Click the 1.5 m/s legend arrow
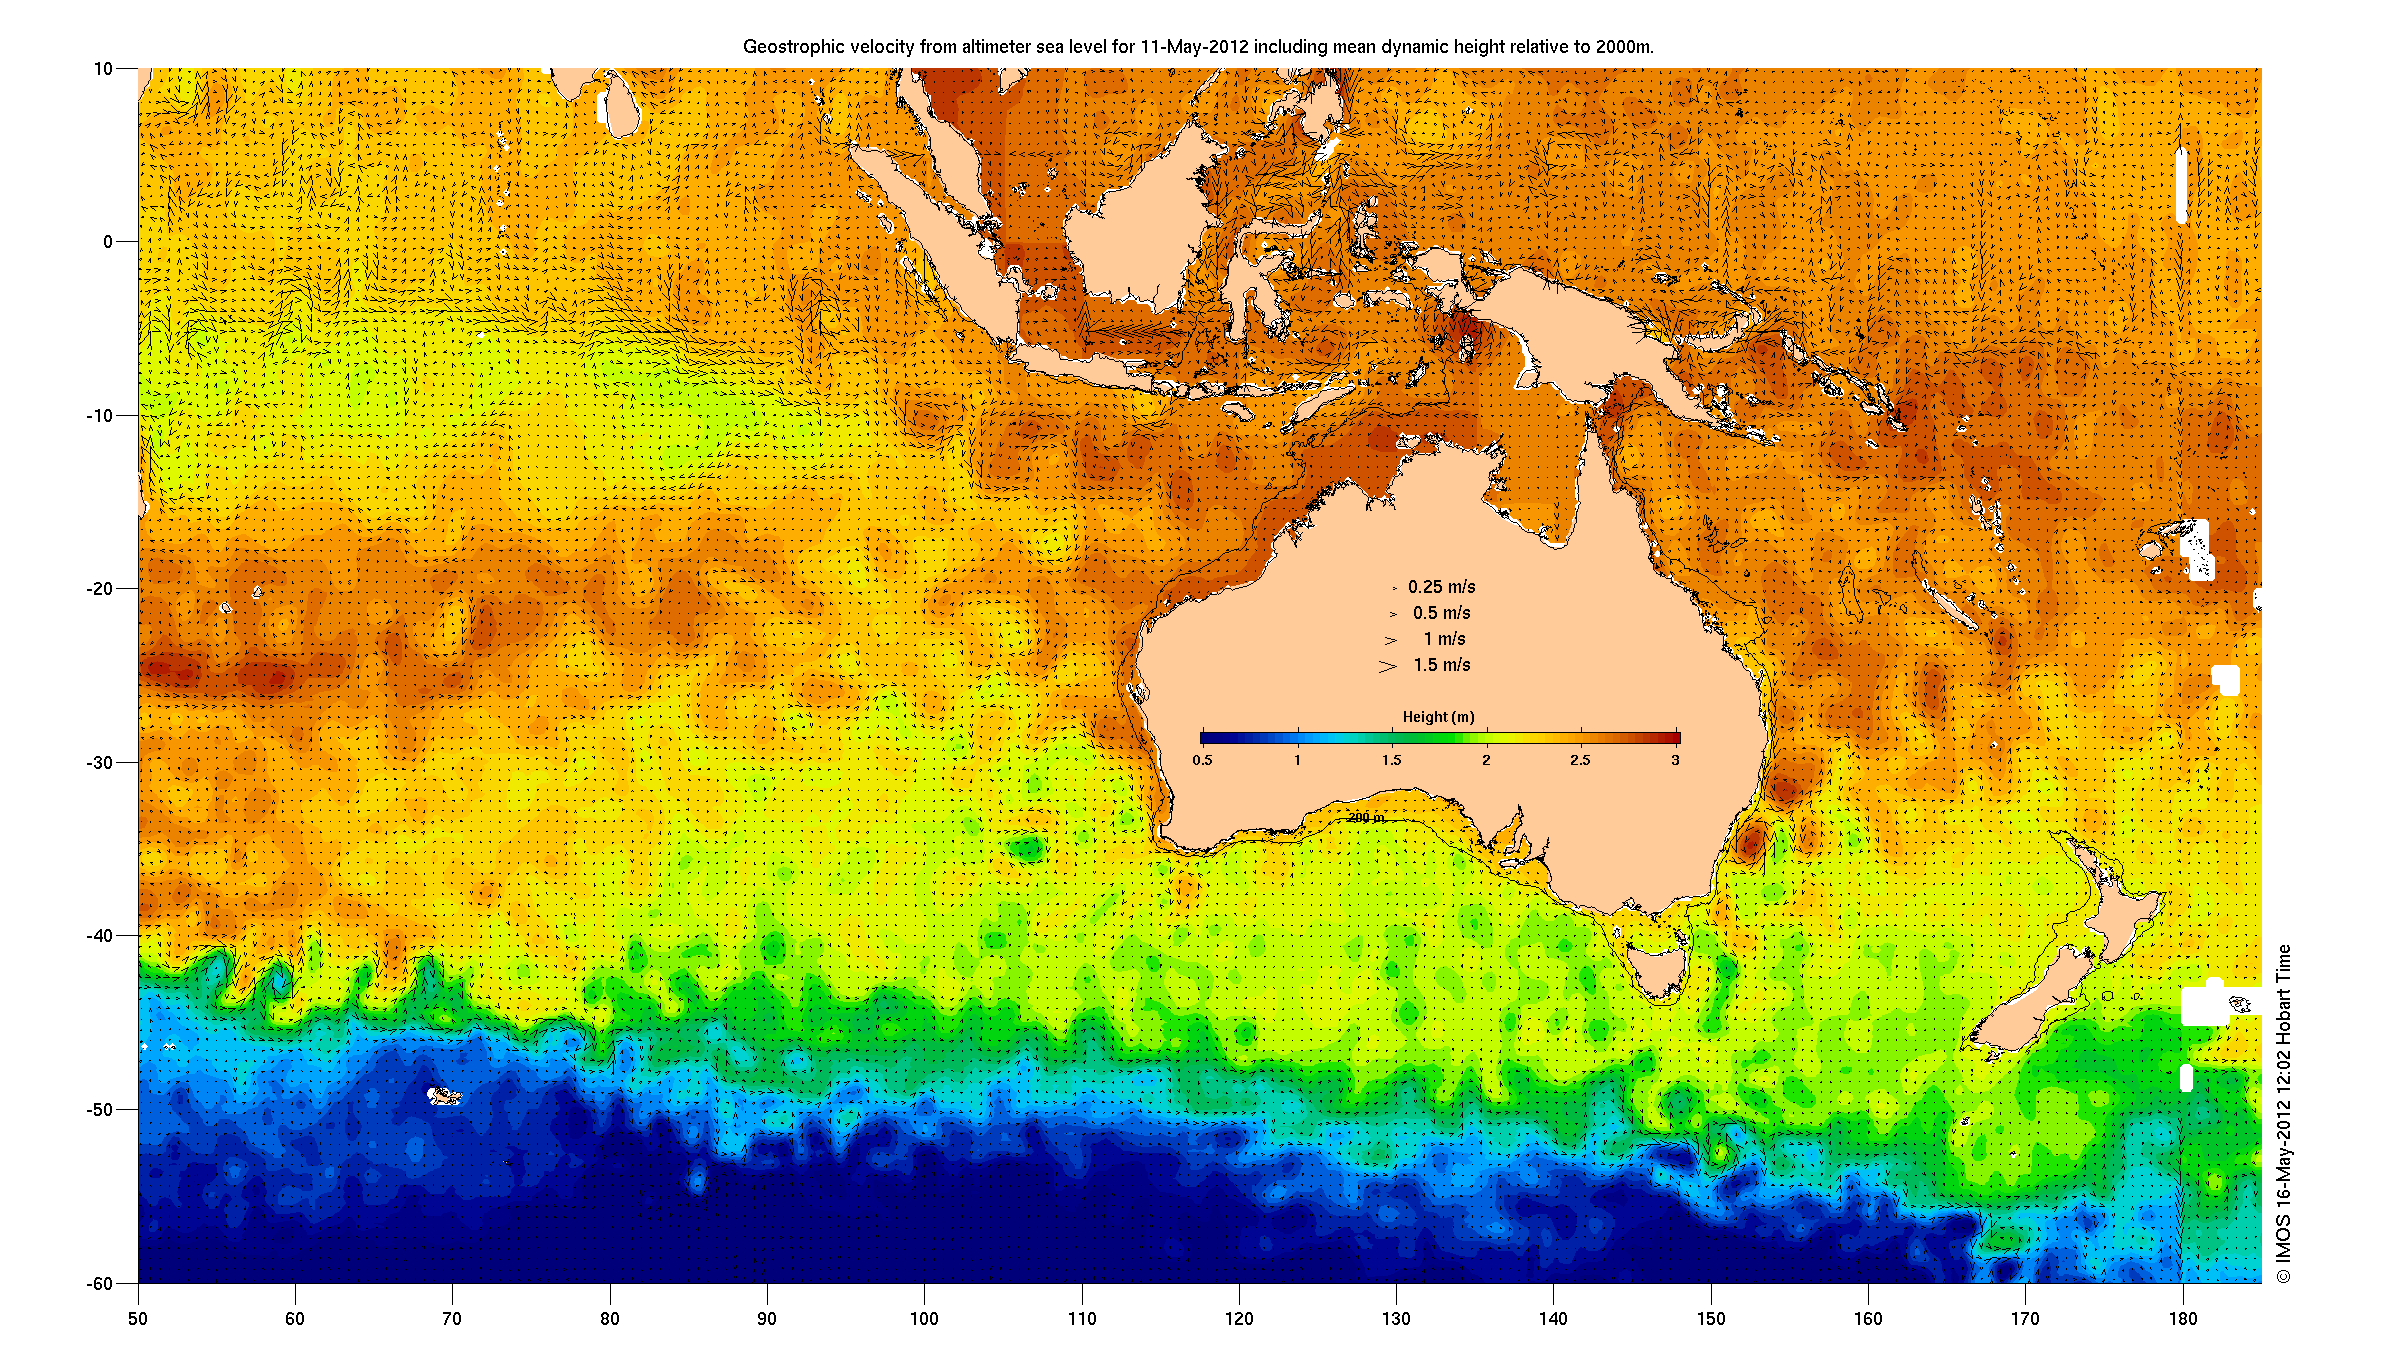2391x1351 pixels. (x=1388, y=666)
